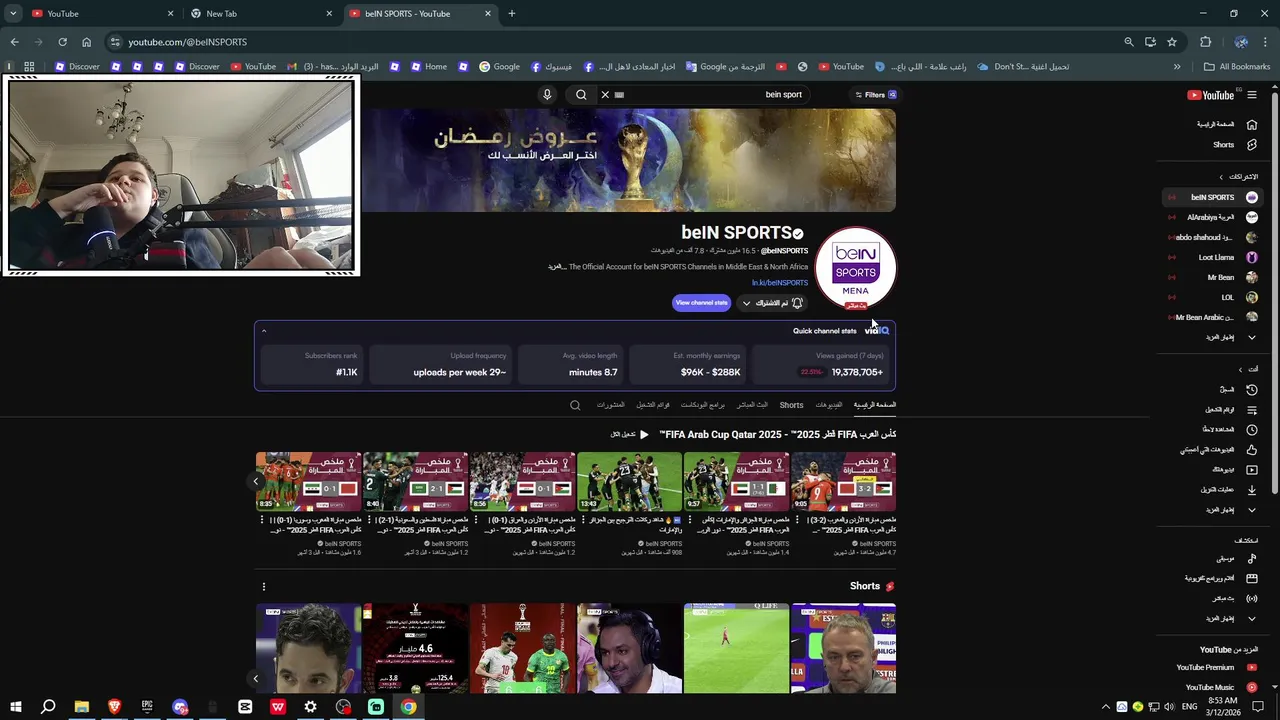1280x720 pixels.
Task: Click the YouTube logo in the header
Action: pyautogui.click(x=1210, y=95)
